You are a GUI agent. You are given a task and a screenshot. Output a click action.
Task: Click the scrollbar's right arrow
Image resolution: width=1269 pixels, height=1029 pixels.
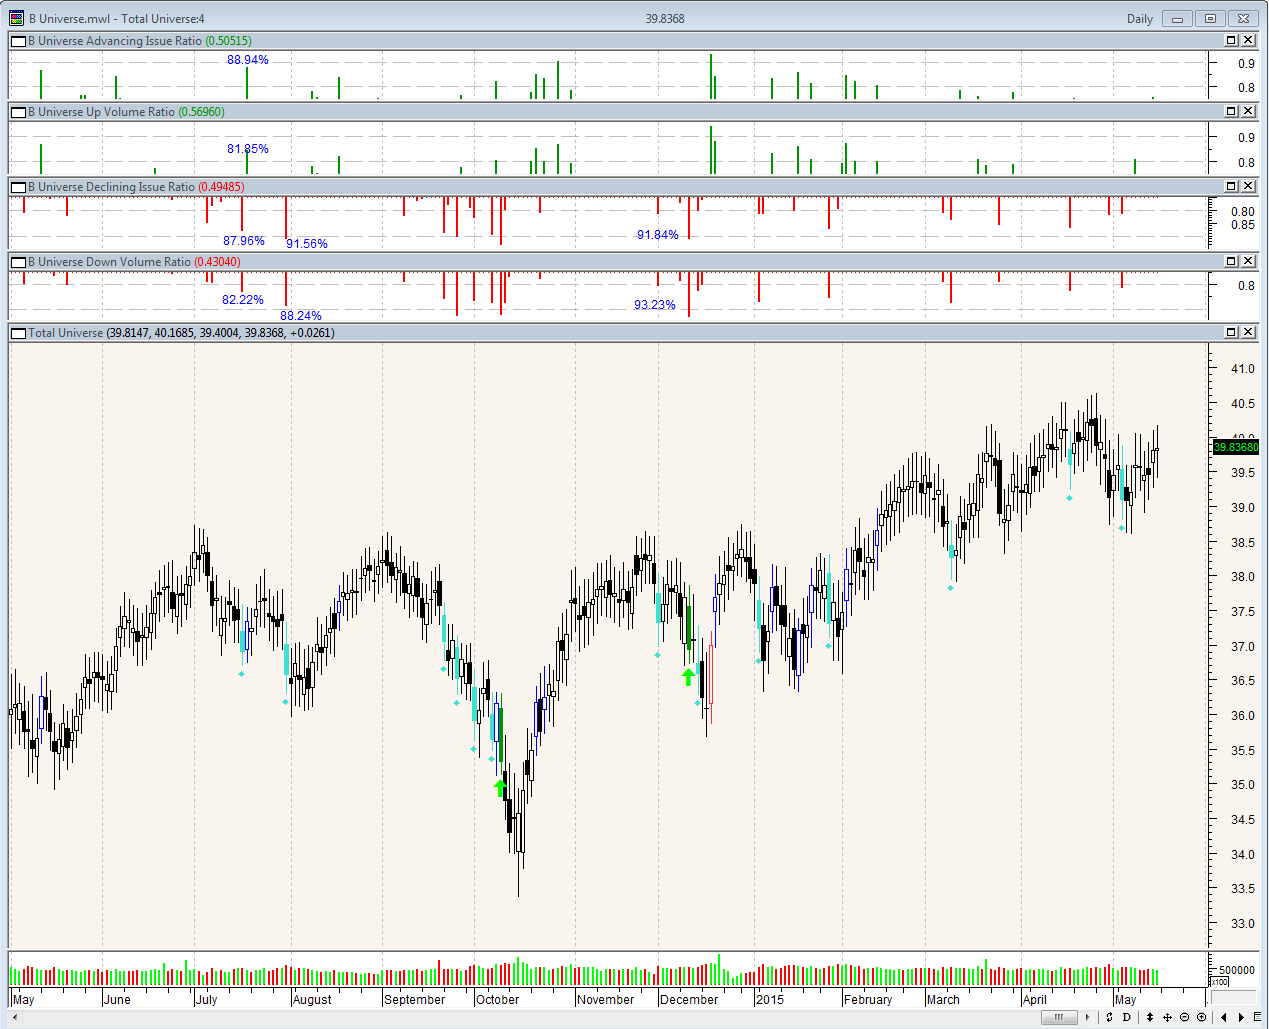pyautogui.click(x=1087, y=1017)
